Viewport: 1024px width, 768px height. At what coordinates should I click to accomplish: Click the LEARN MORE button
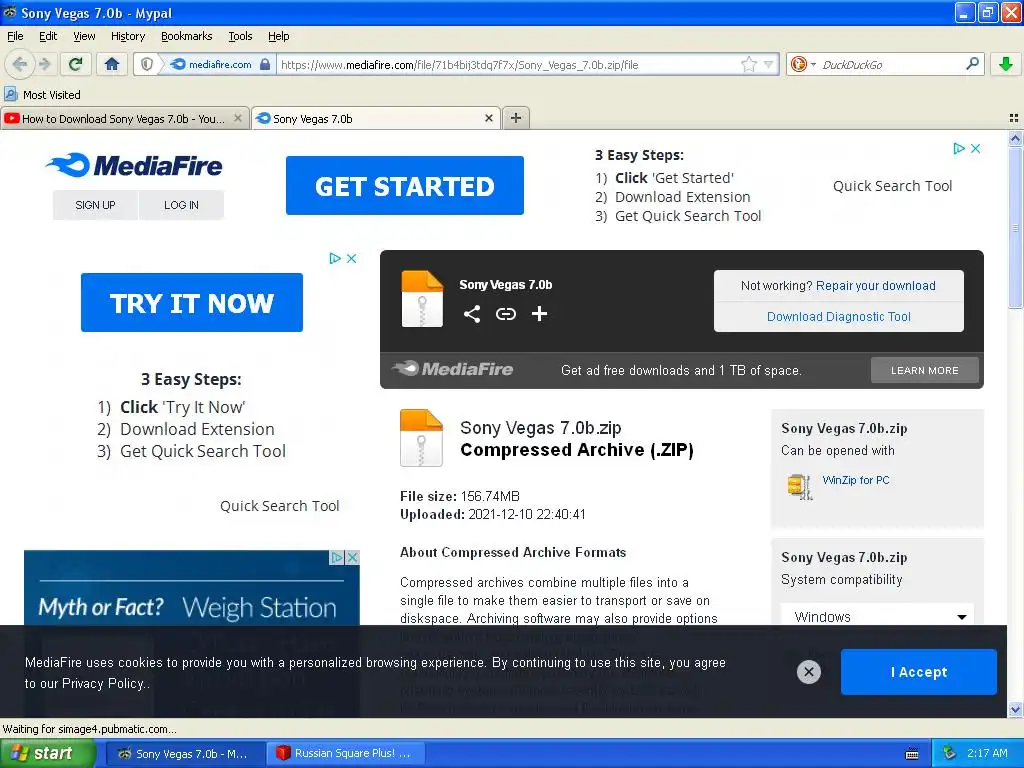[x=925, y=370]
